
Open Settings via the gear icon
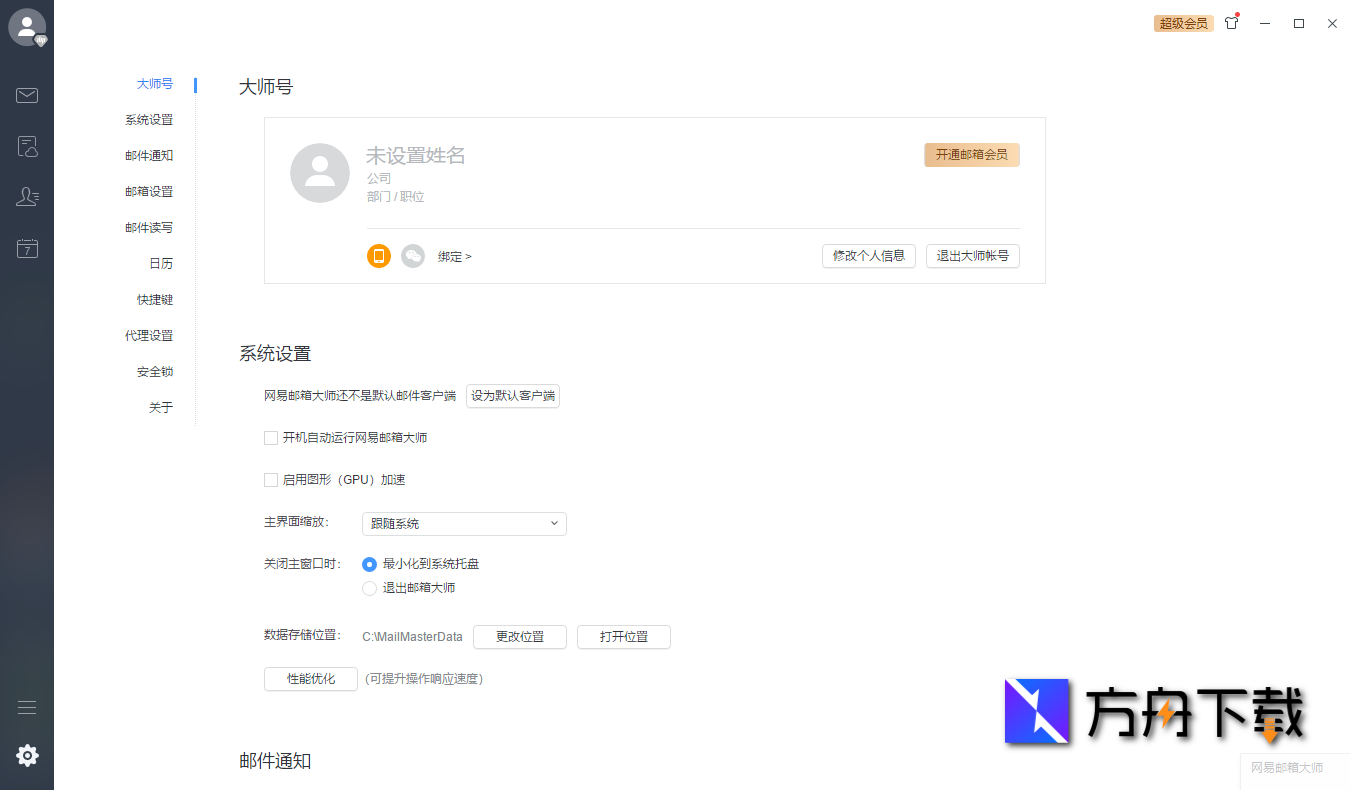pos(27,755)
